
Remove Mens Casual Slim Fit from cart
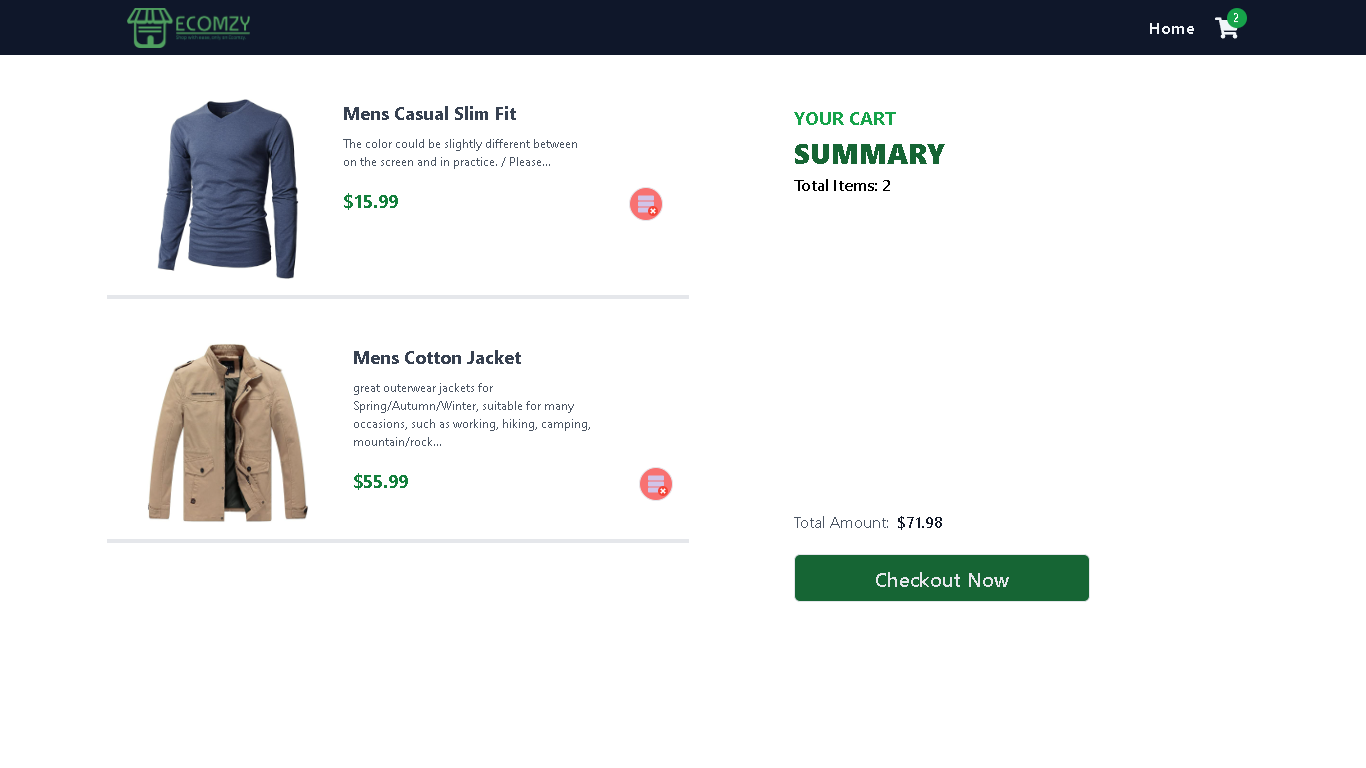645,204
